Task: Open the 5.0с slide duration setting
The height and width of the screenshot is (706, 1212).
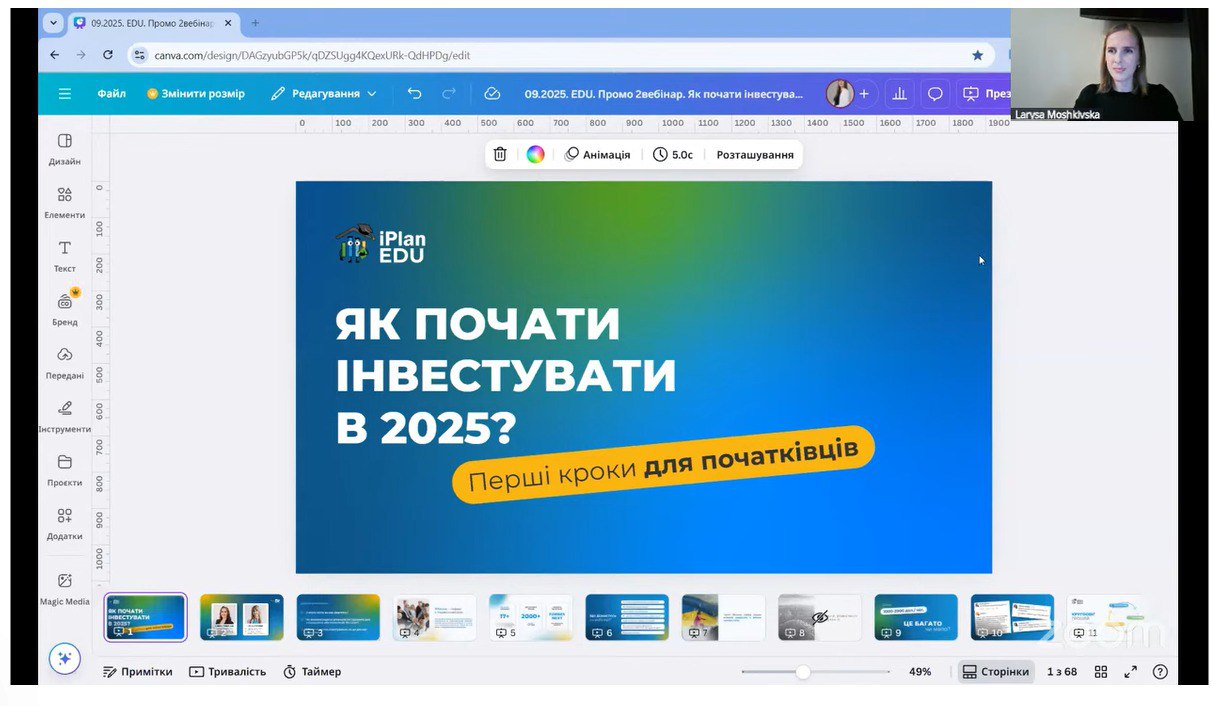Action: 673,155
